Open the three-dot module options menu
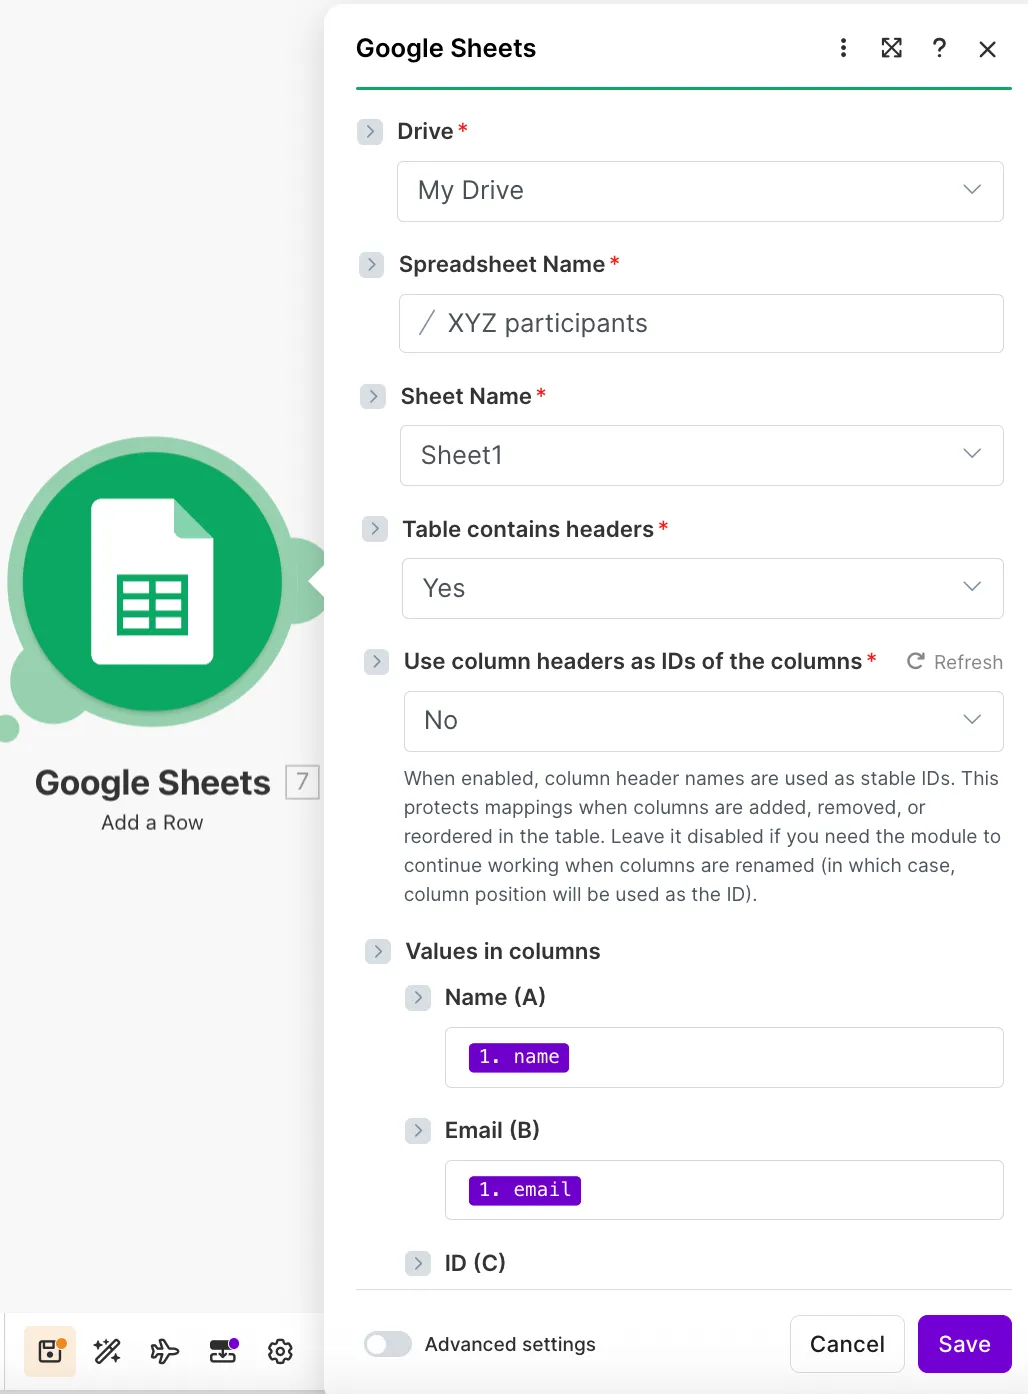 (x=843, y=48)
